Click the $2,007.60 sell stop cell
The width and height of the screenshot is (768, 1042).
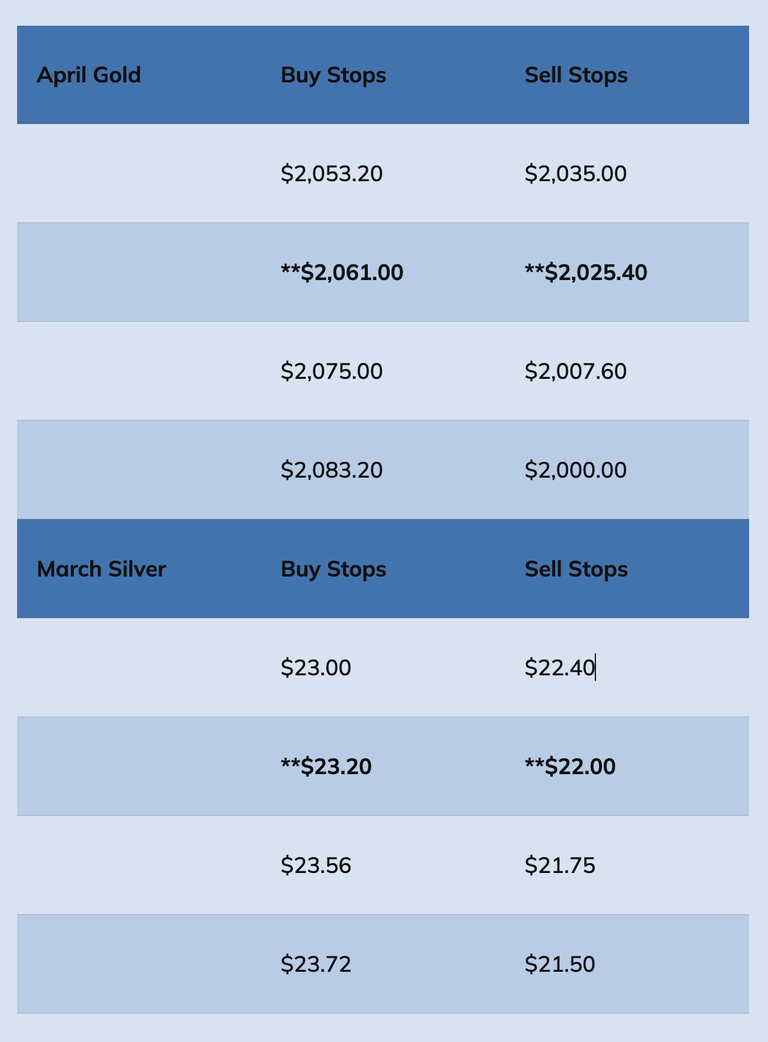pos(575,371)
